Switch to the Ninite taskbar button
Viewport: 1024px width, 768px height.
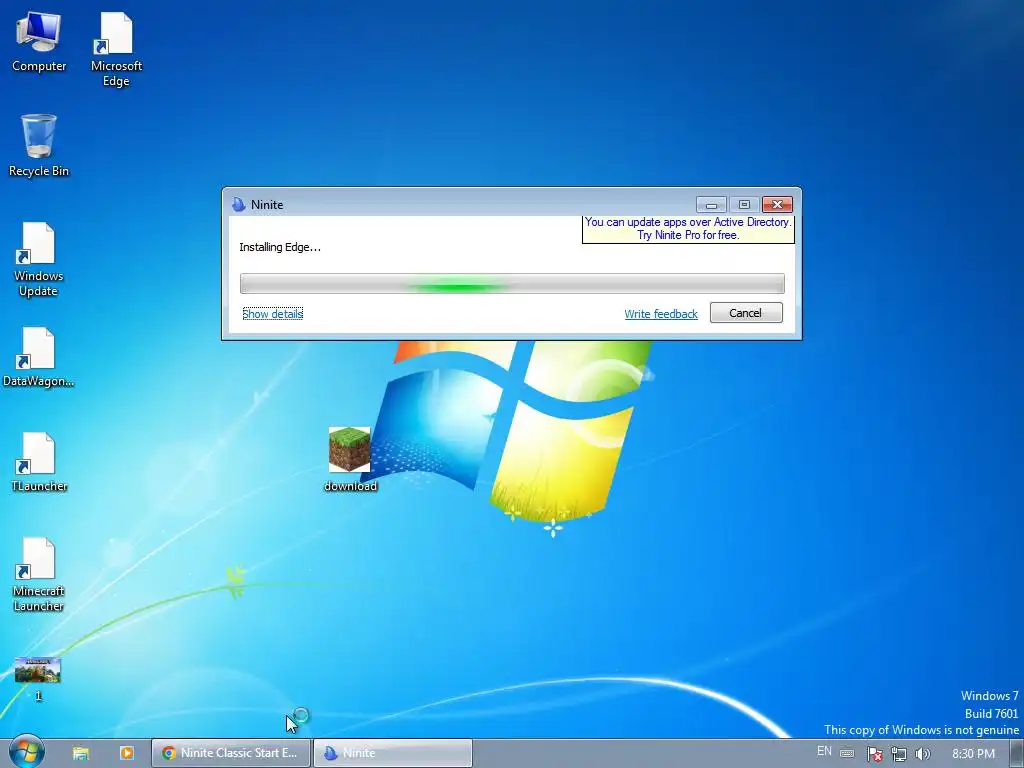point(392,753)
